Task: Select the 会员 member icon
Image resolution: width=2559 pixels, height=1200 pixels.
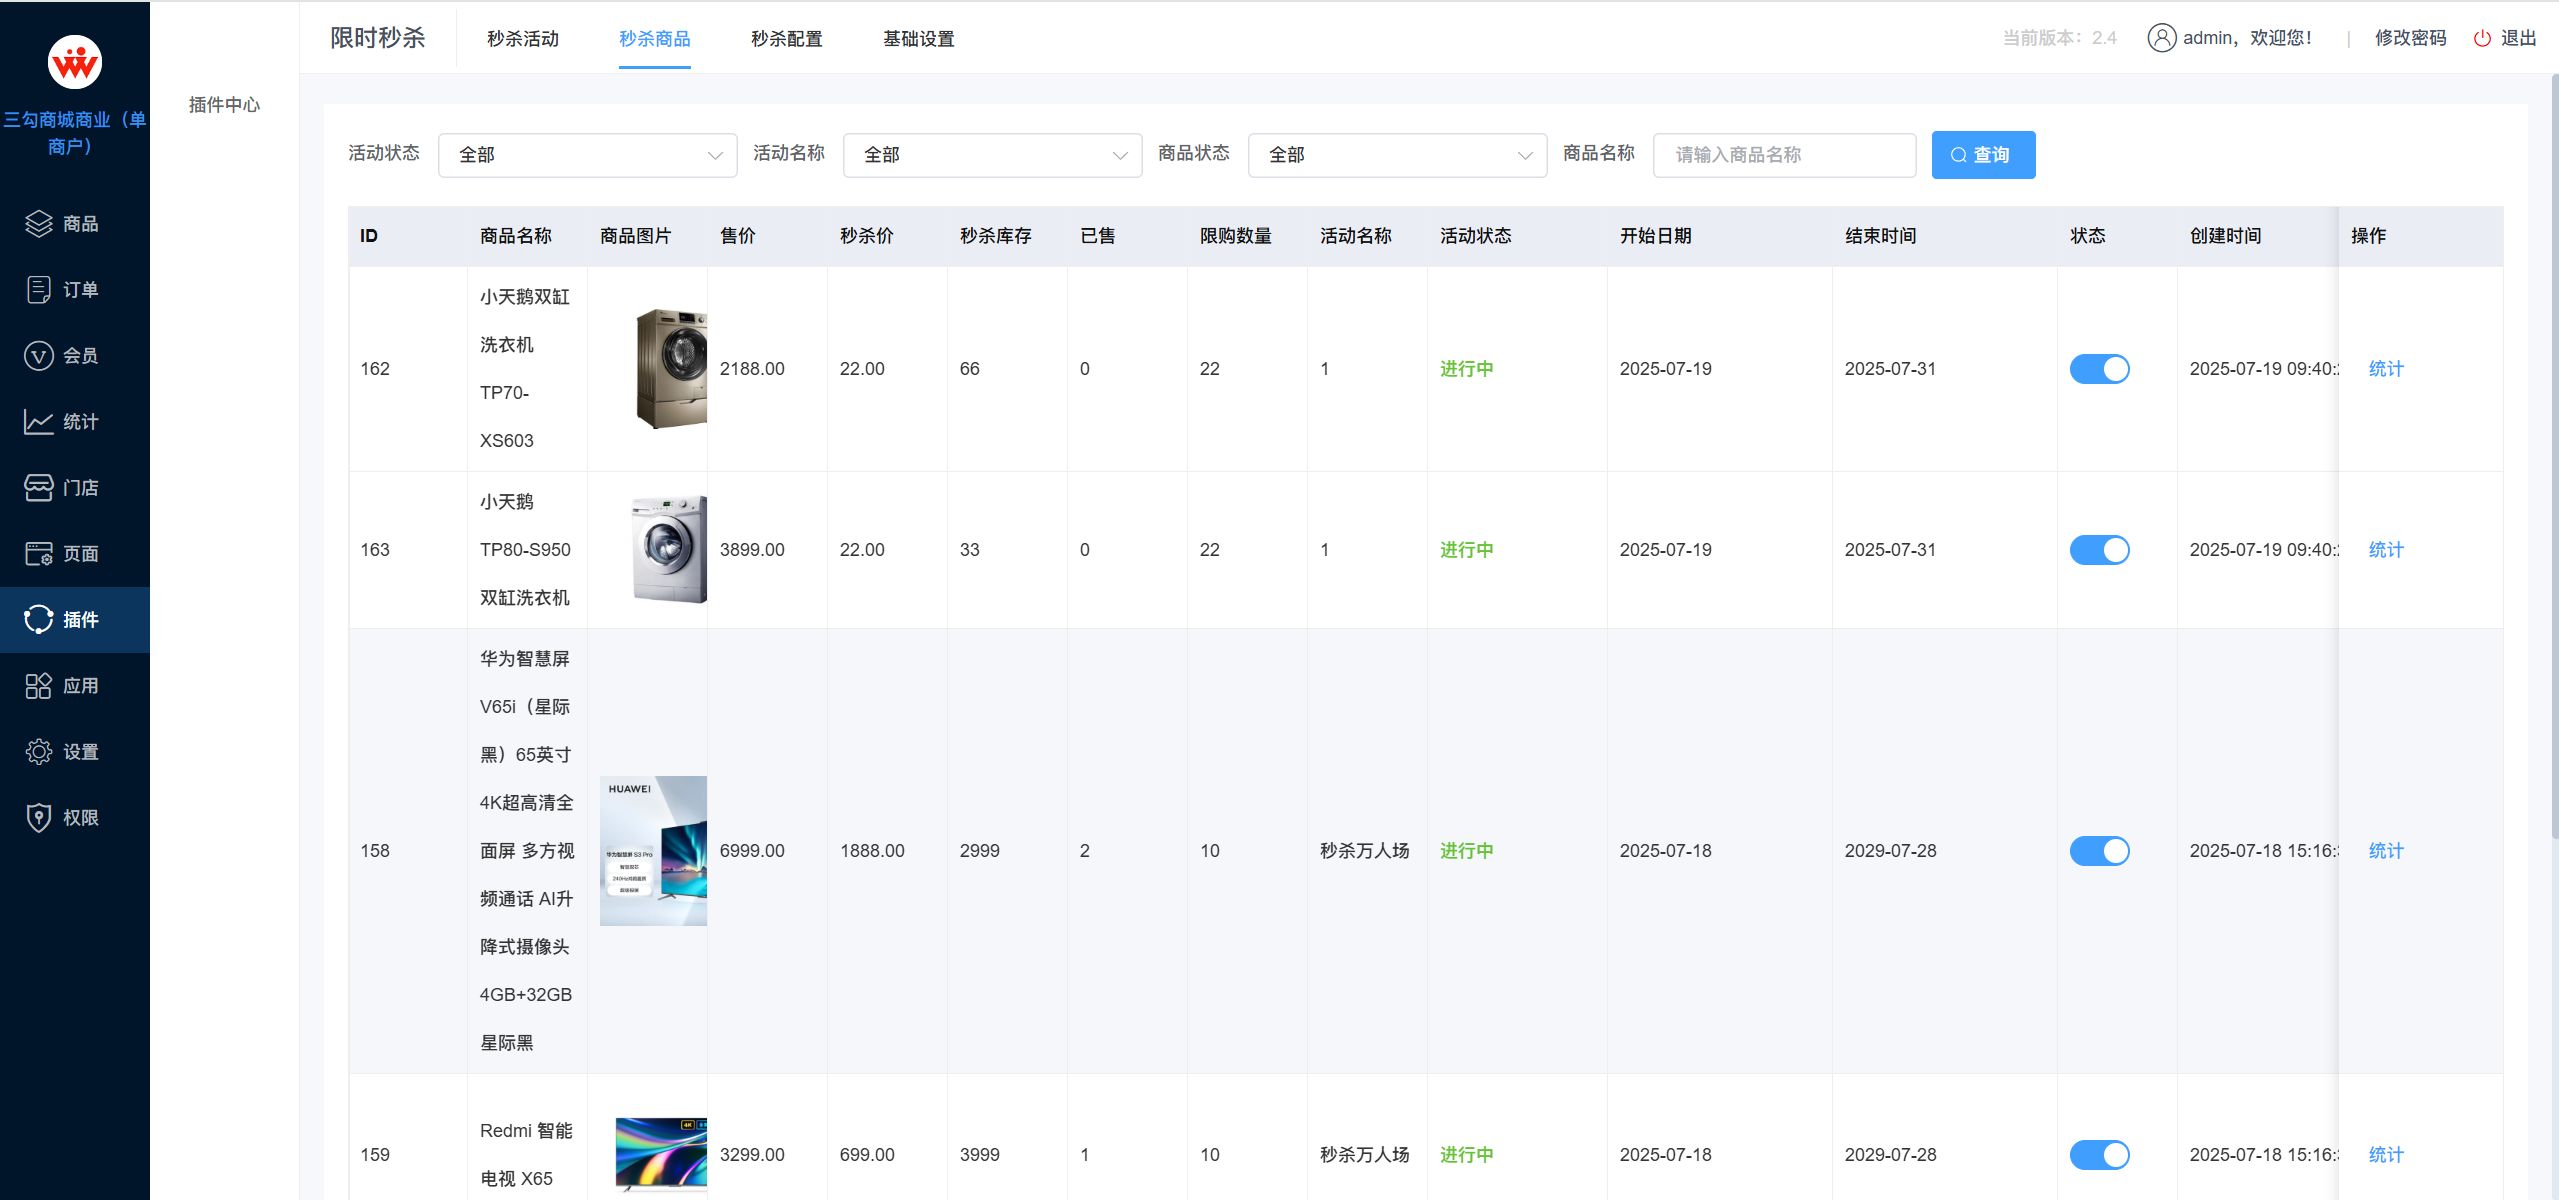Action: coord(38,356)
